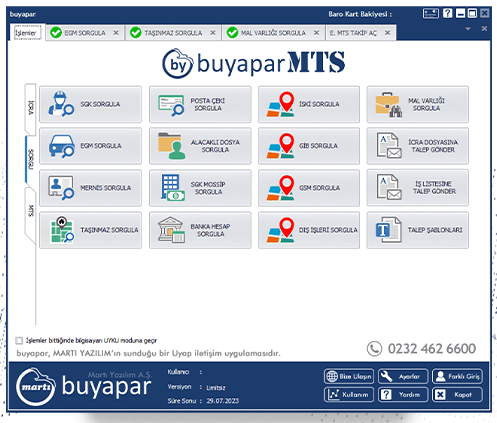Click the Süre Sonu date 29.07.2023

click(223, 401)
